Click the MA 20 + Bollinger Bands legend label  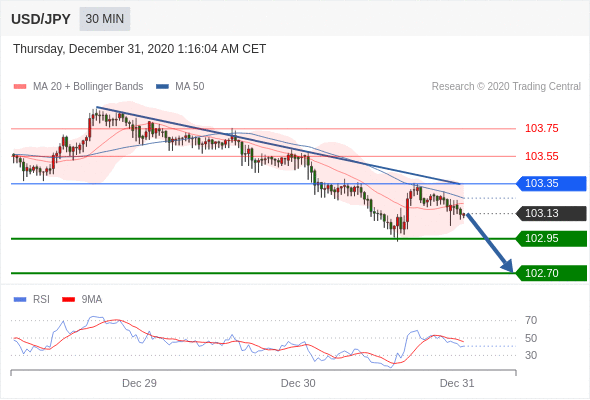click(x=88, y=87)
